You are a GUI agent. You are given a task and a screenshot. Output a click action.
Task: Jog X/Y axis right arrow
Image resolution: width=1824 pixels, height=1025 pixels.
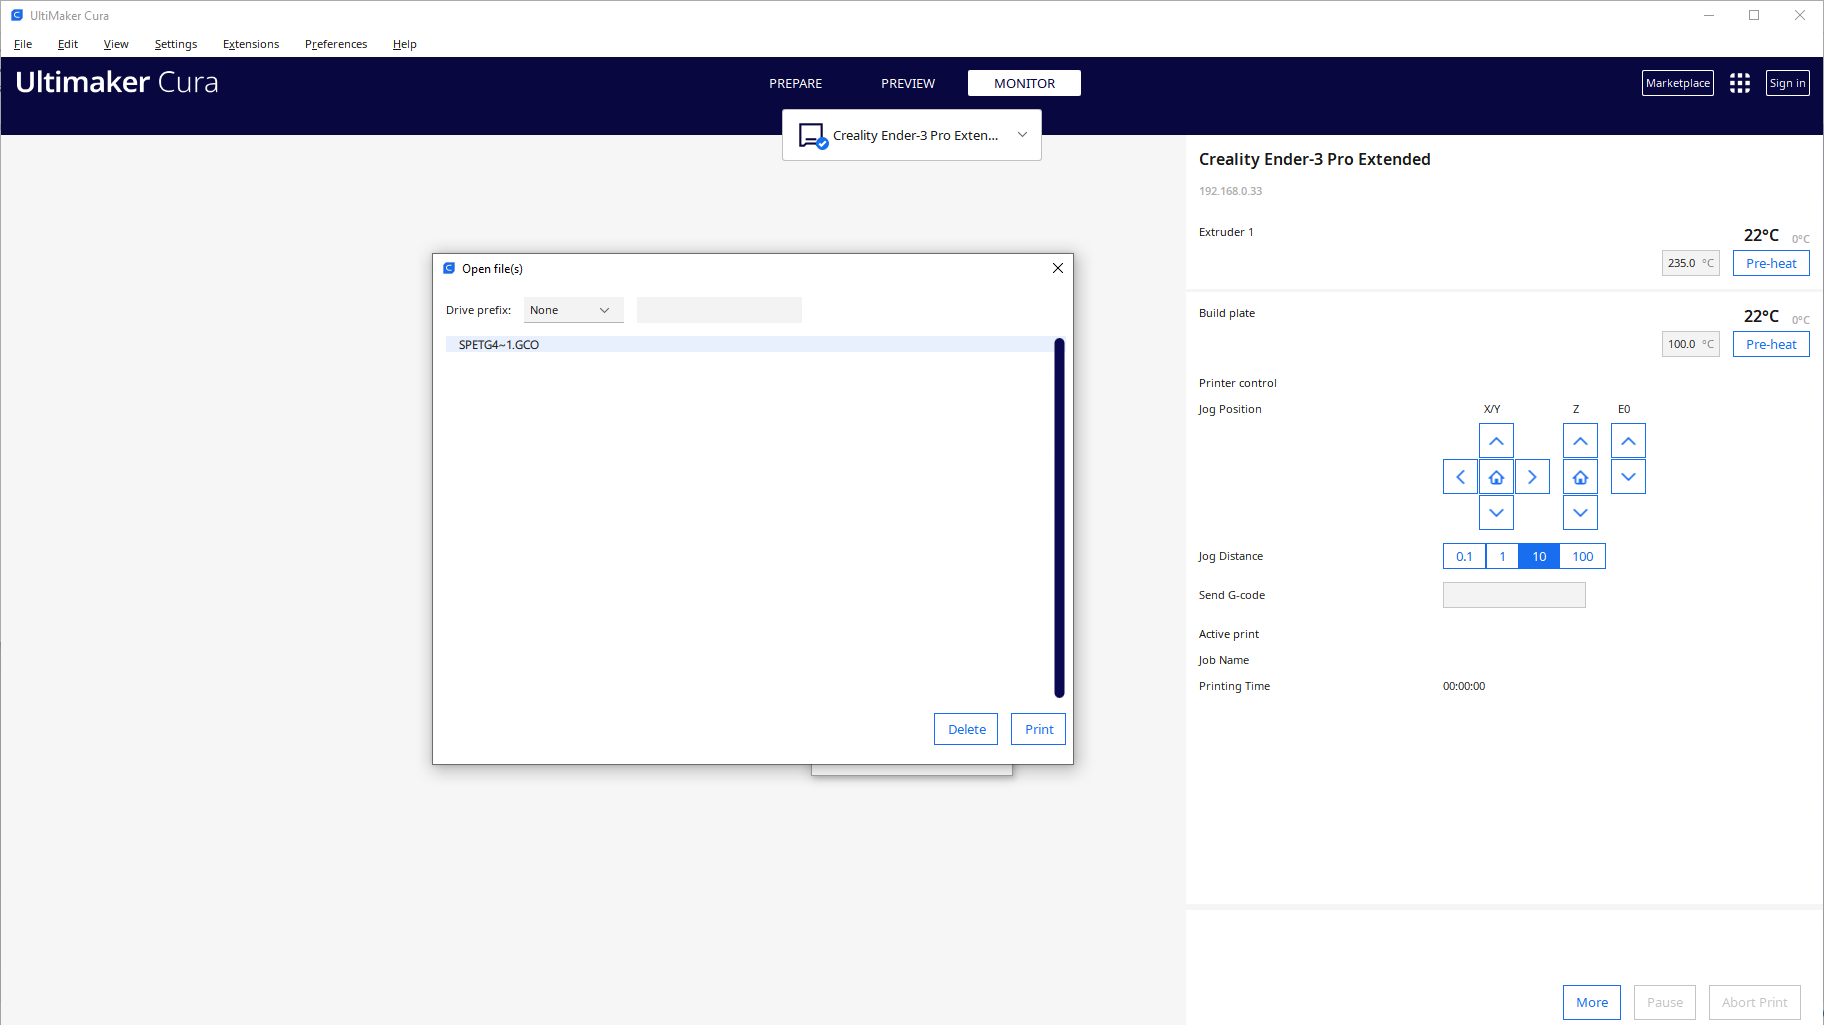click(1532, 477)
